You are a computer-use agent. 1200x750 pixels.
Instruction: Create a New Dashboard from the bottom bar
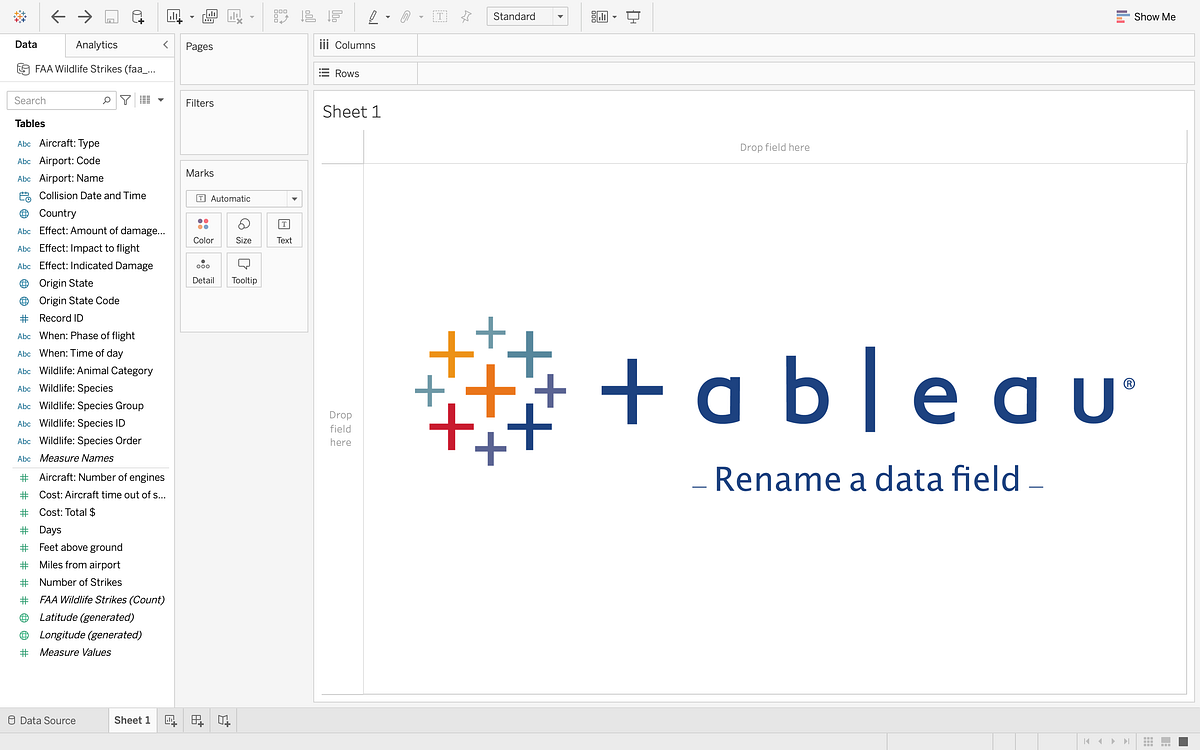(x=196, y=720)
